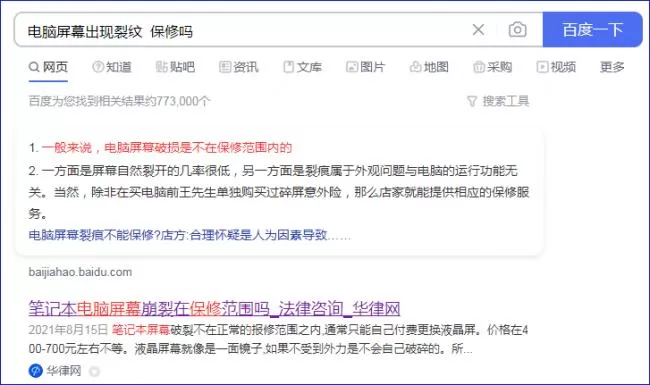Click the search tools filter icon

pos(472,101)
